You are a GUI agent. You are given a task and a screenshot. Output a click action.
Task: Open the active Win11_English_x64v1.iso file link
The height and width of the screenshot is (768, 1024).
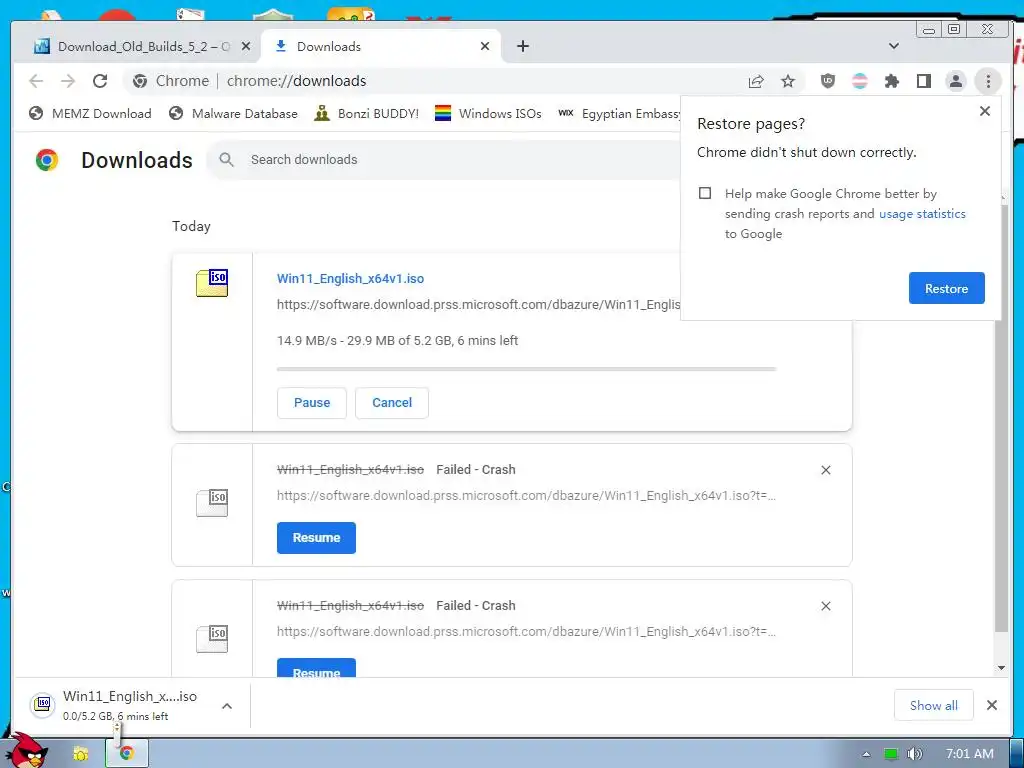(350, 279)
